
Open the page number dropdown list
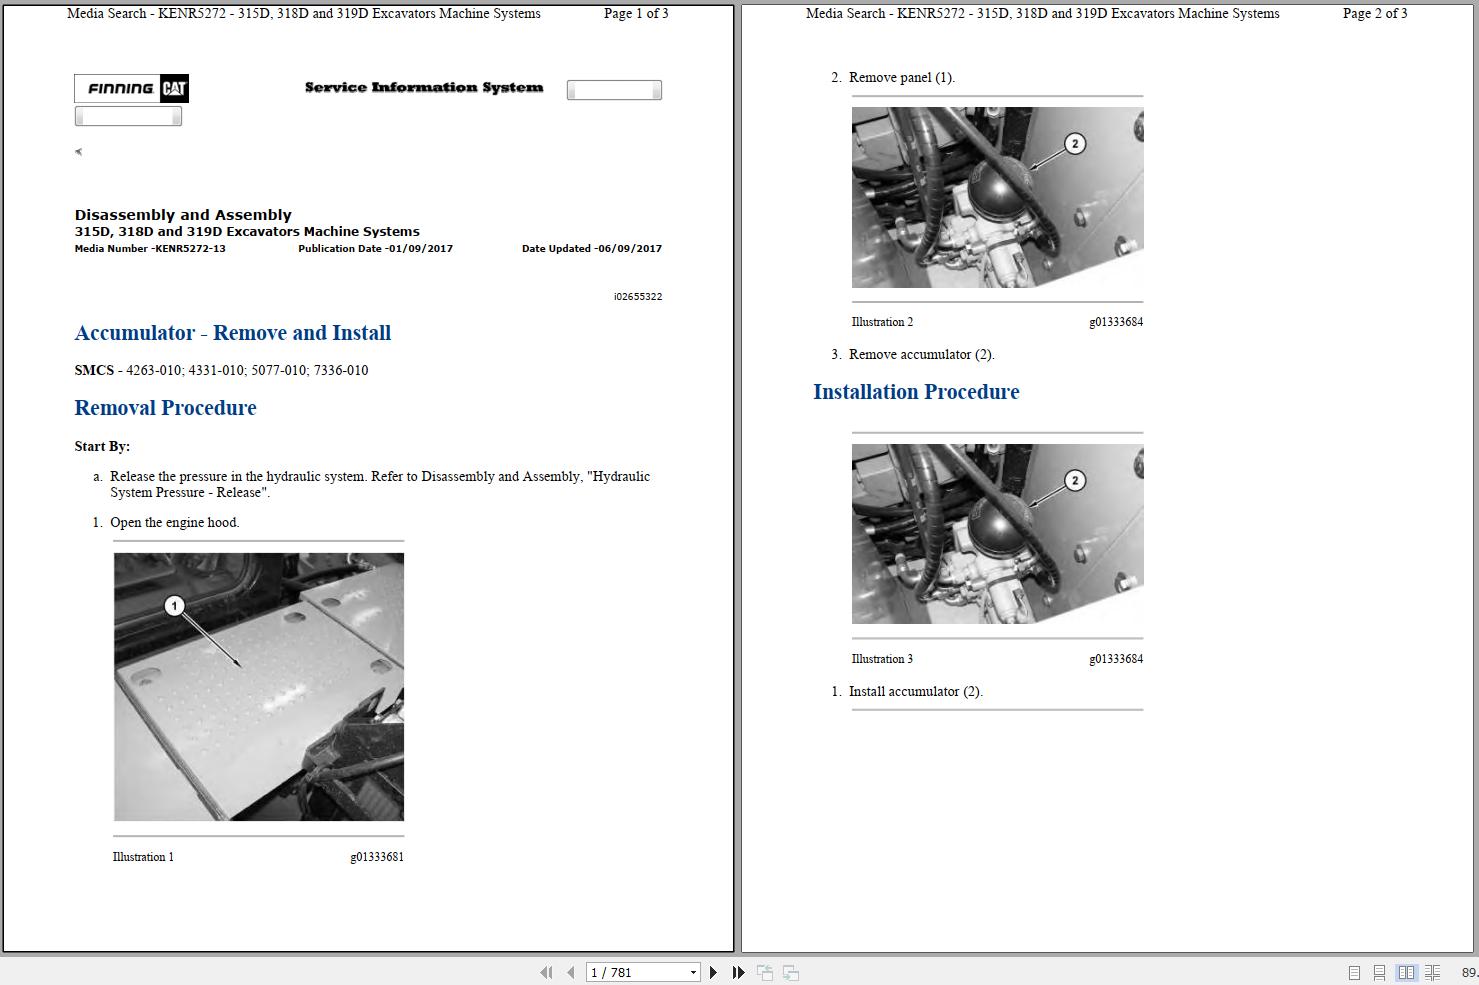click(x=692, y=971)
